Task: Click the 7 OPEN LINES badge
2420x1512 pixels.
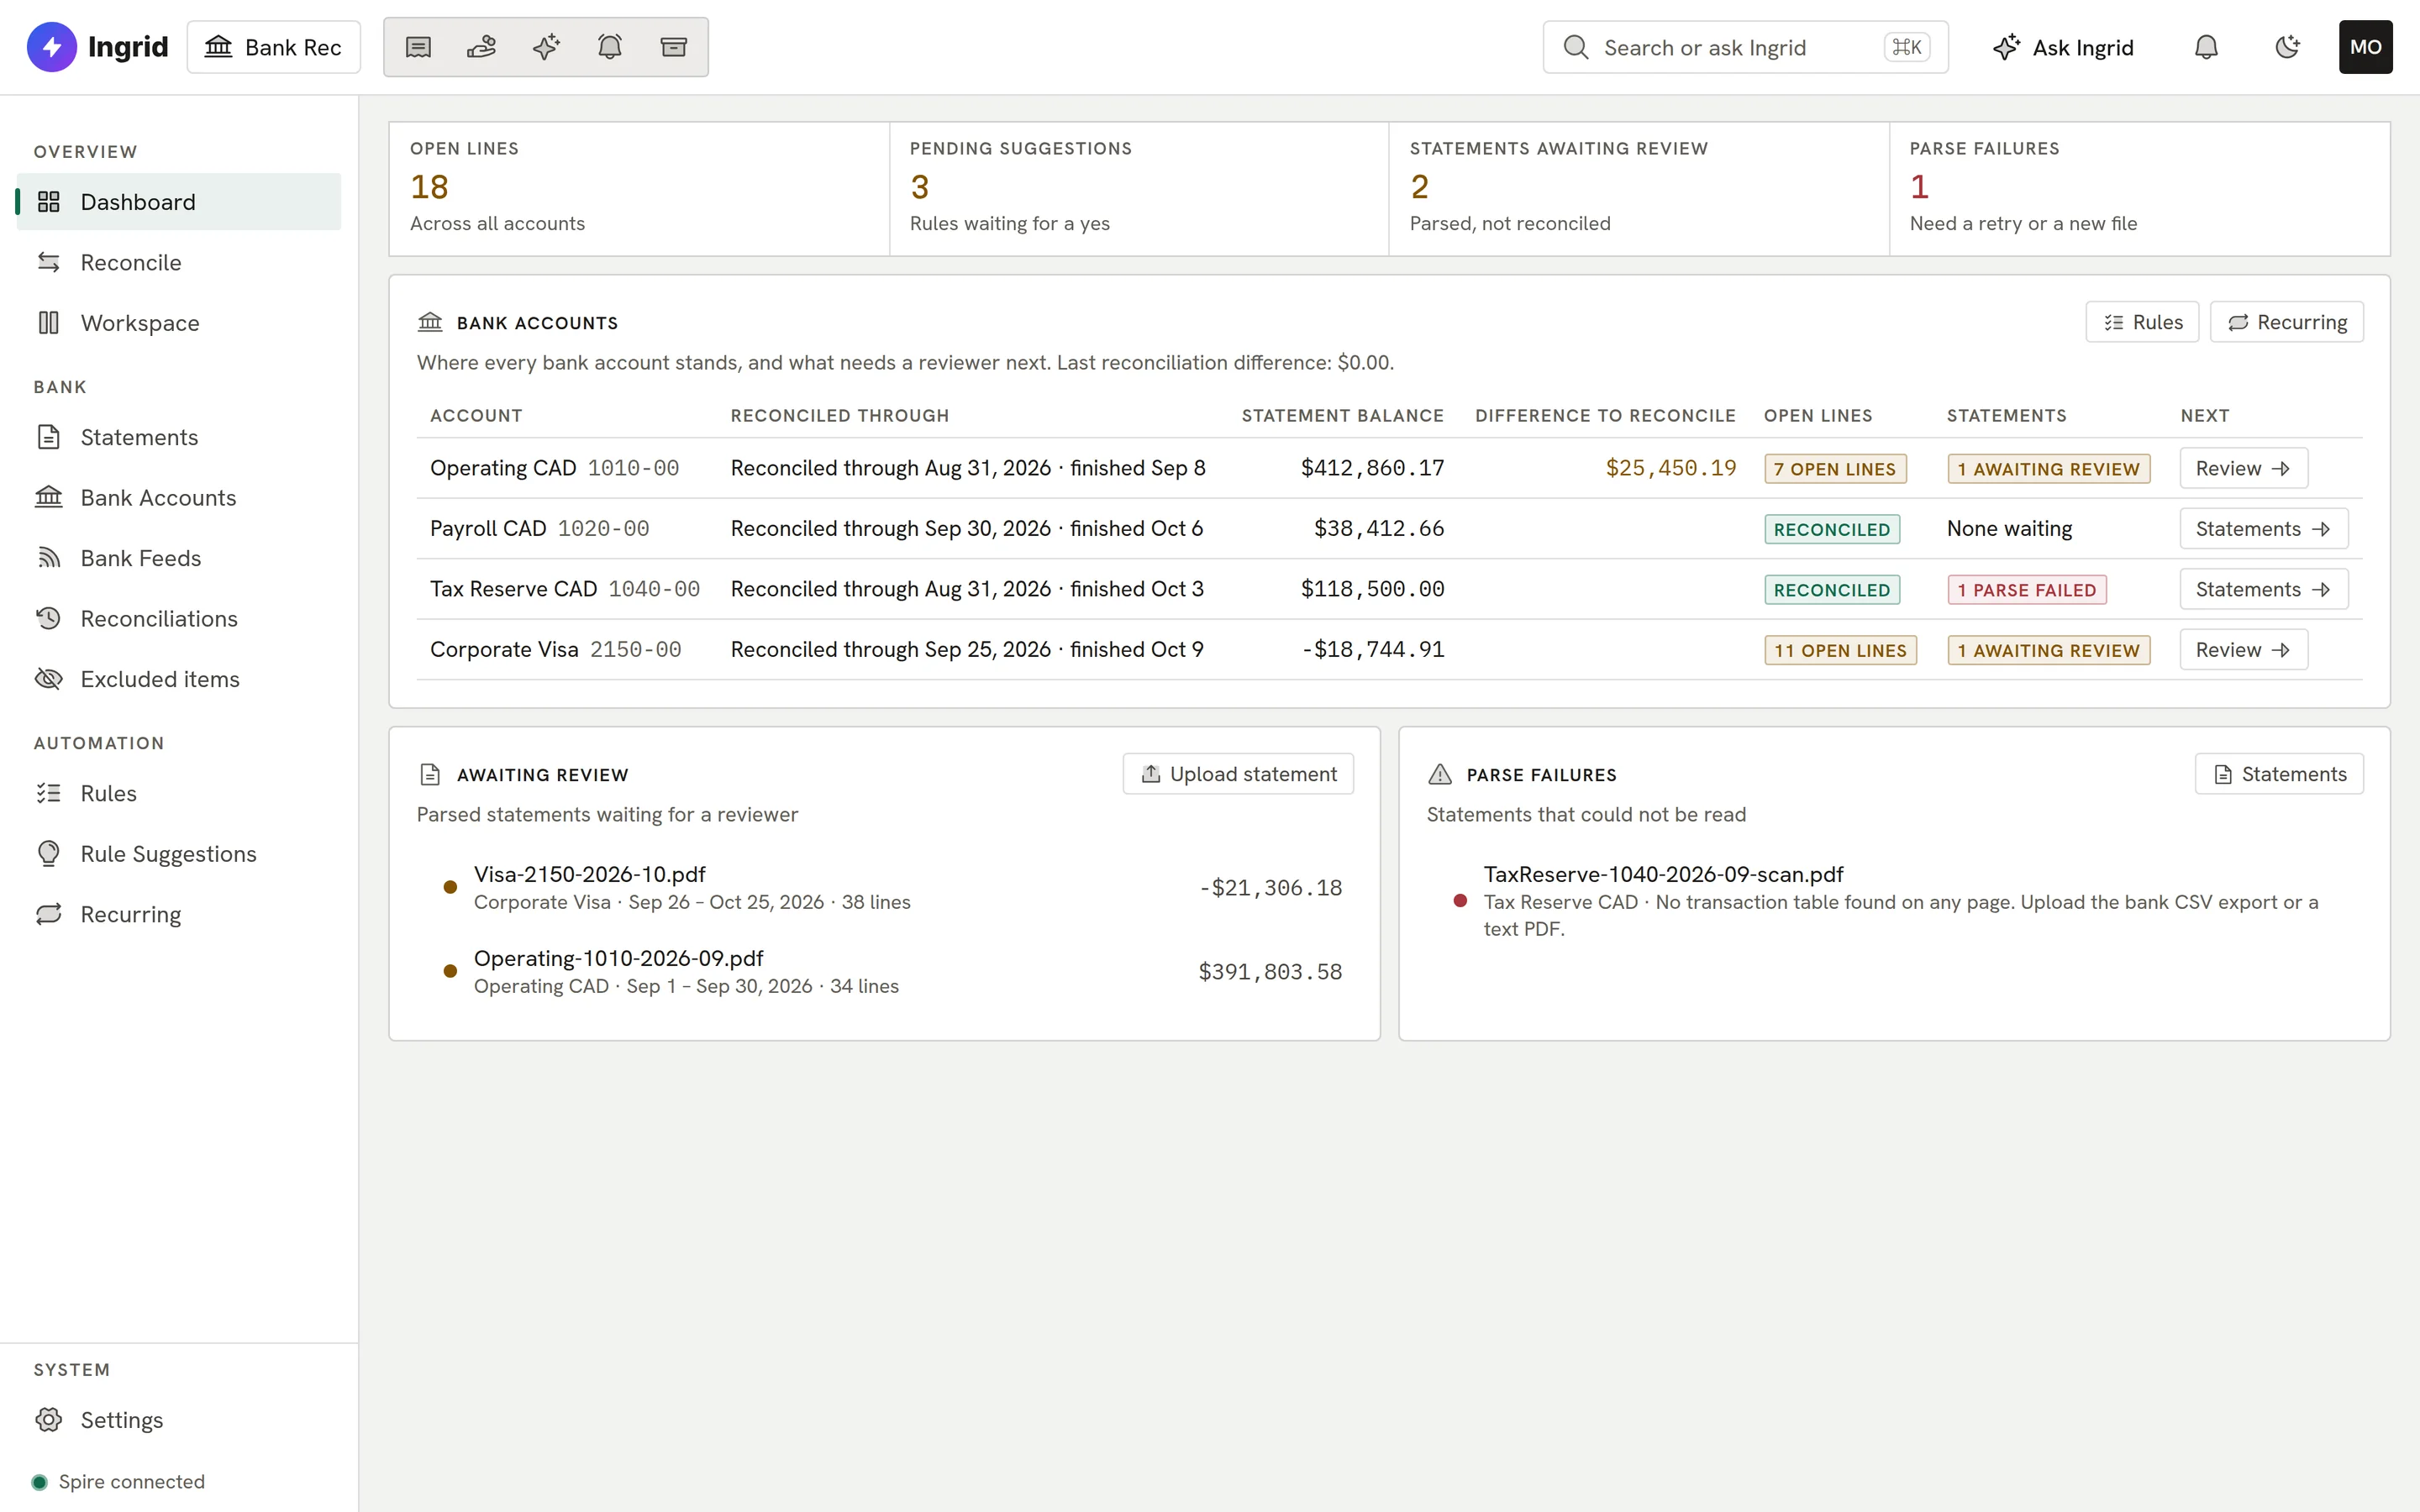Action: click(1835, 469)
